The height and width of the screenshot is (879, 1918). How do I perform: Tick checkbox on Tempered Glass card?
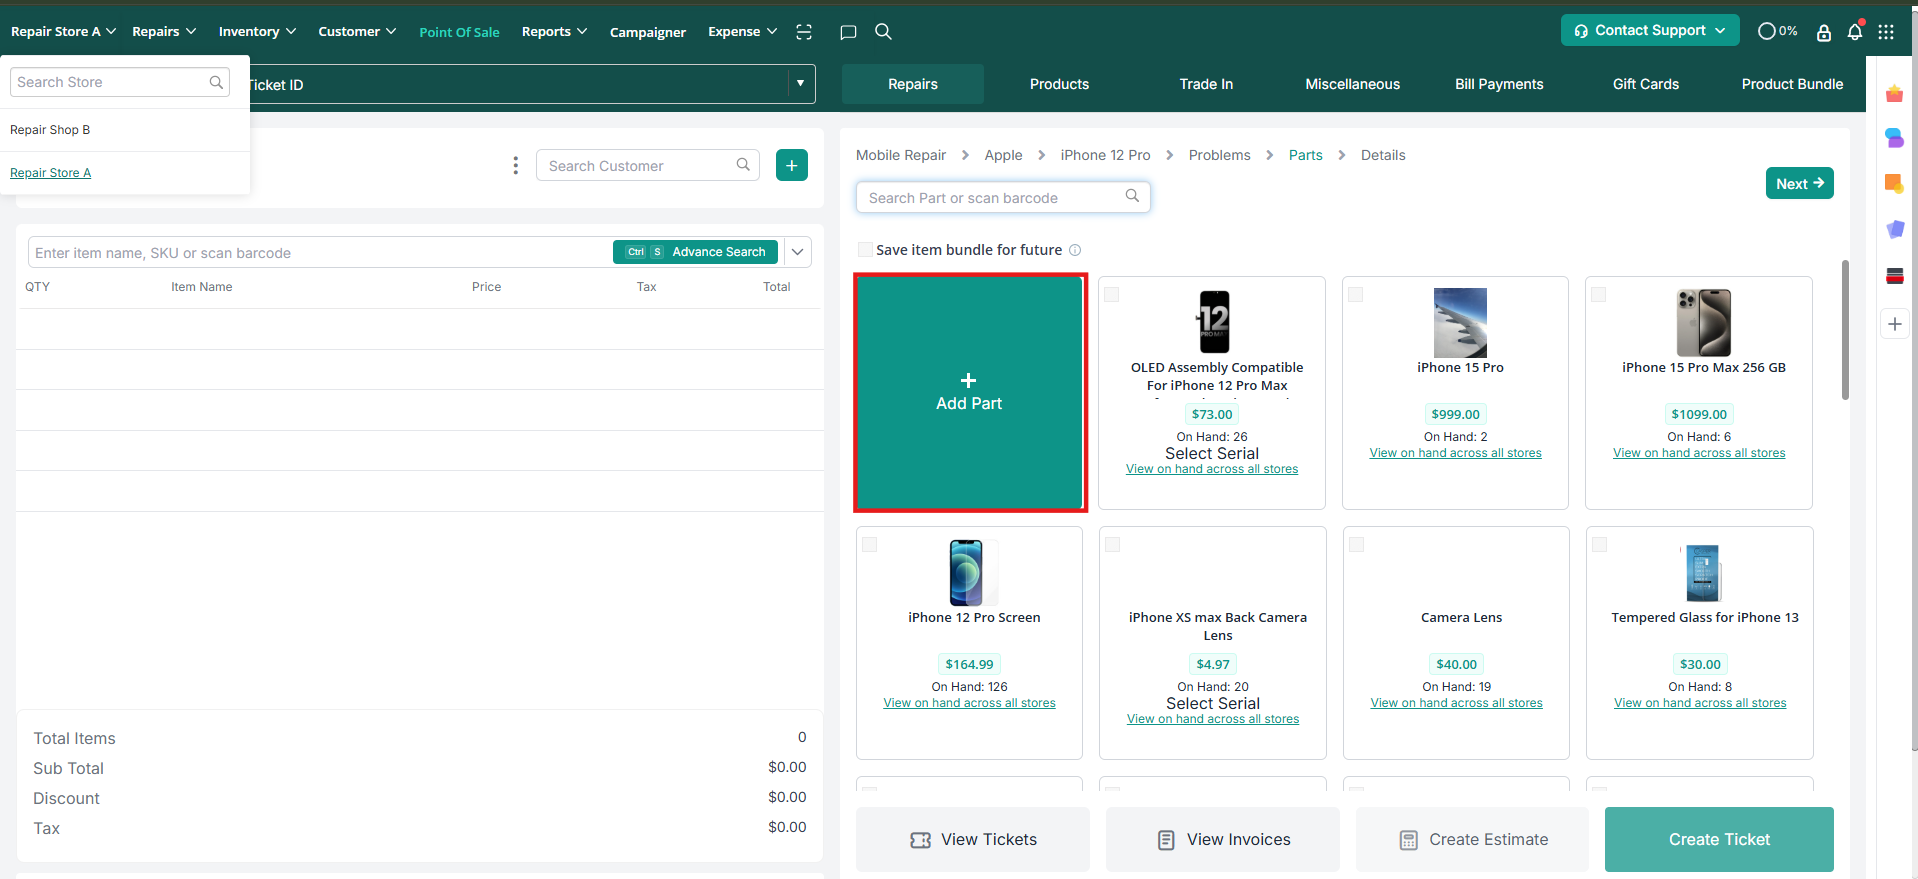tap(1600, 545)
